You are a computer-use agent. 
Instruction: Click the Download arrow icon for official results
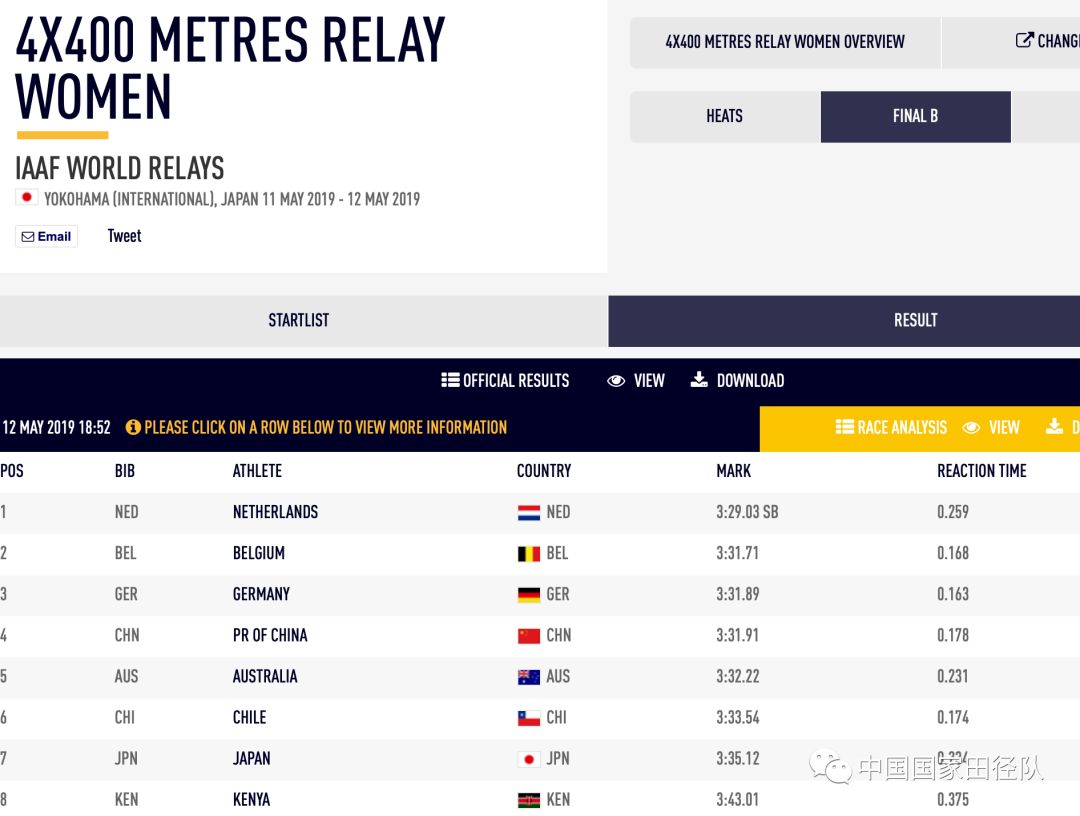click(x=699, y=380)
